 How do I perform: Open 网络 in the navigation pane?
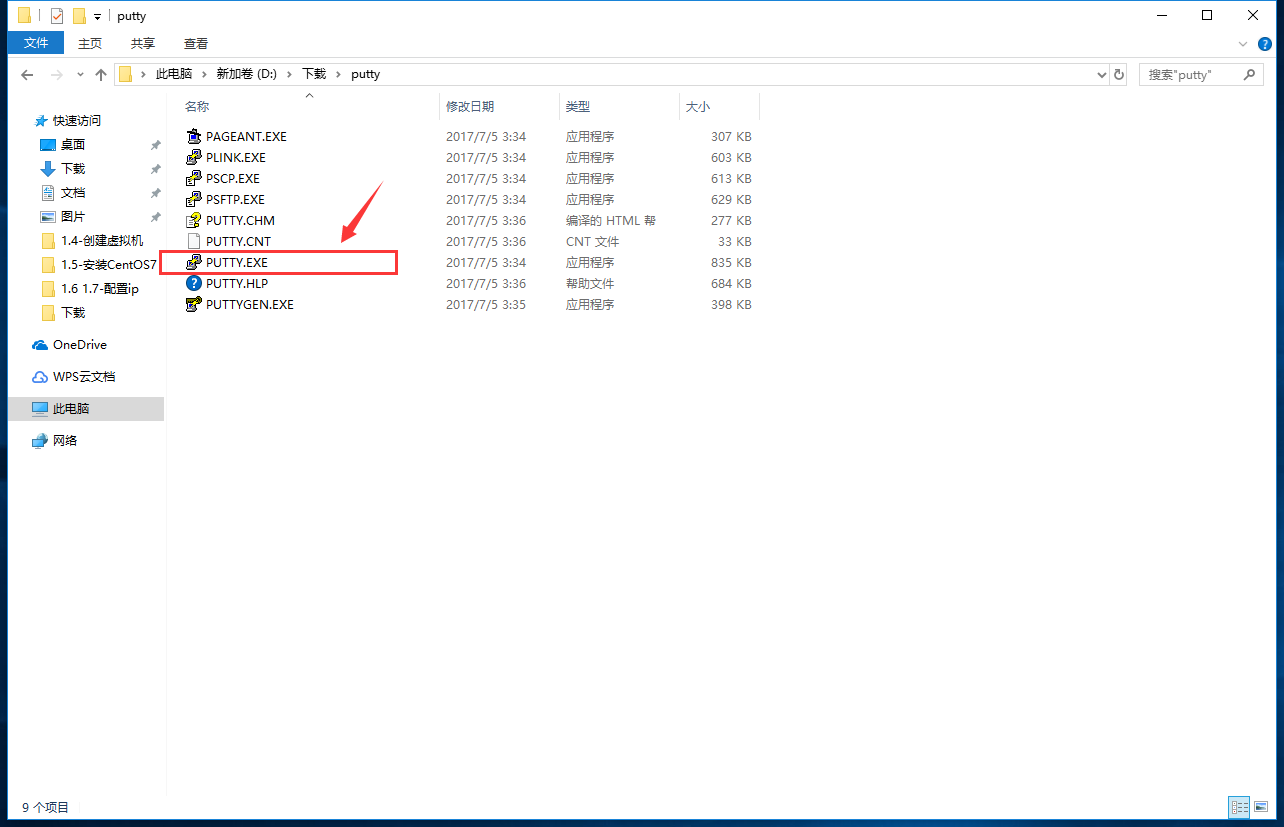point(65,441)
